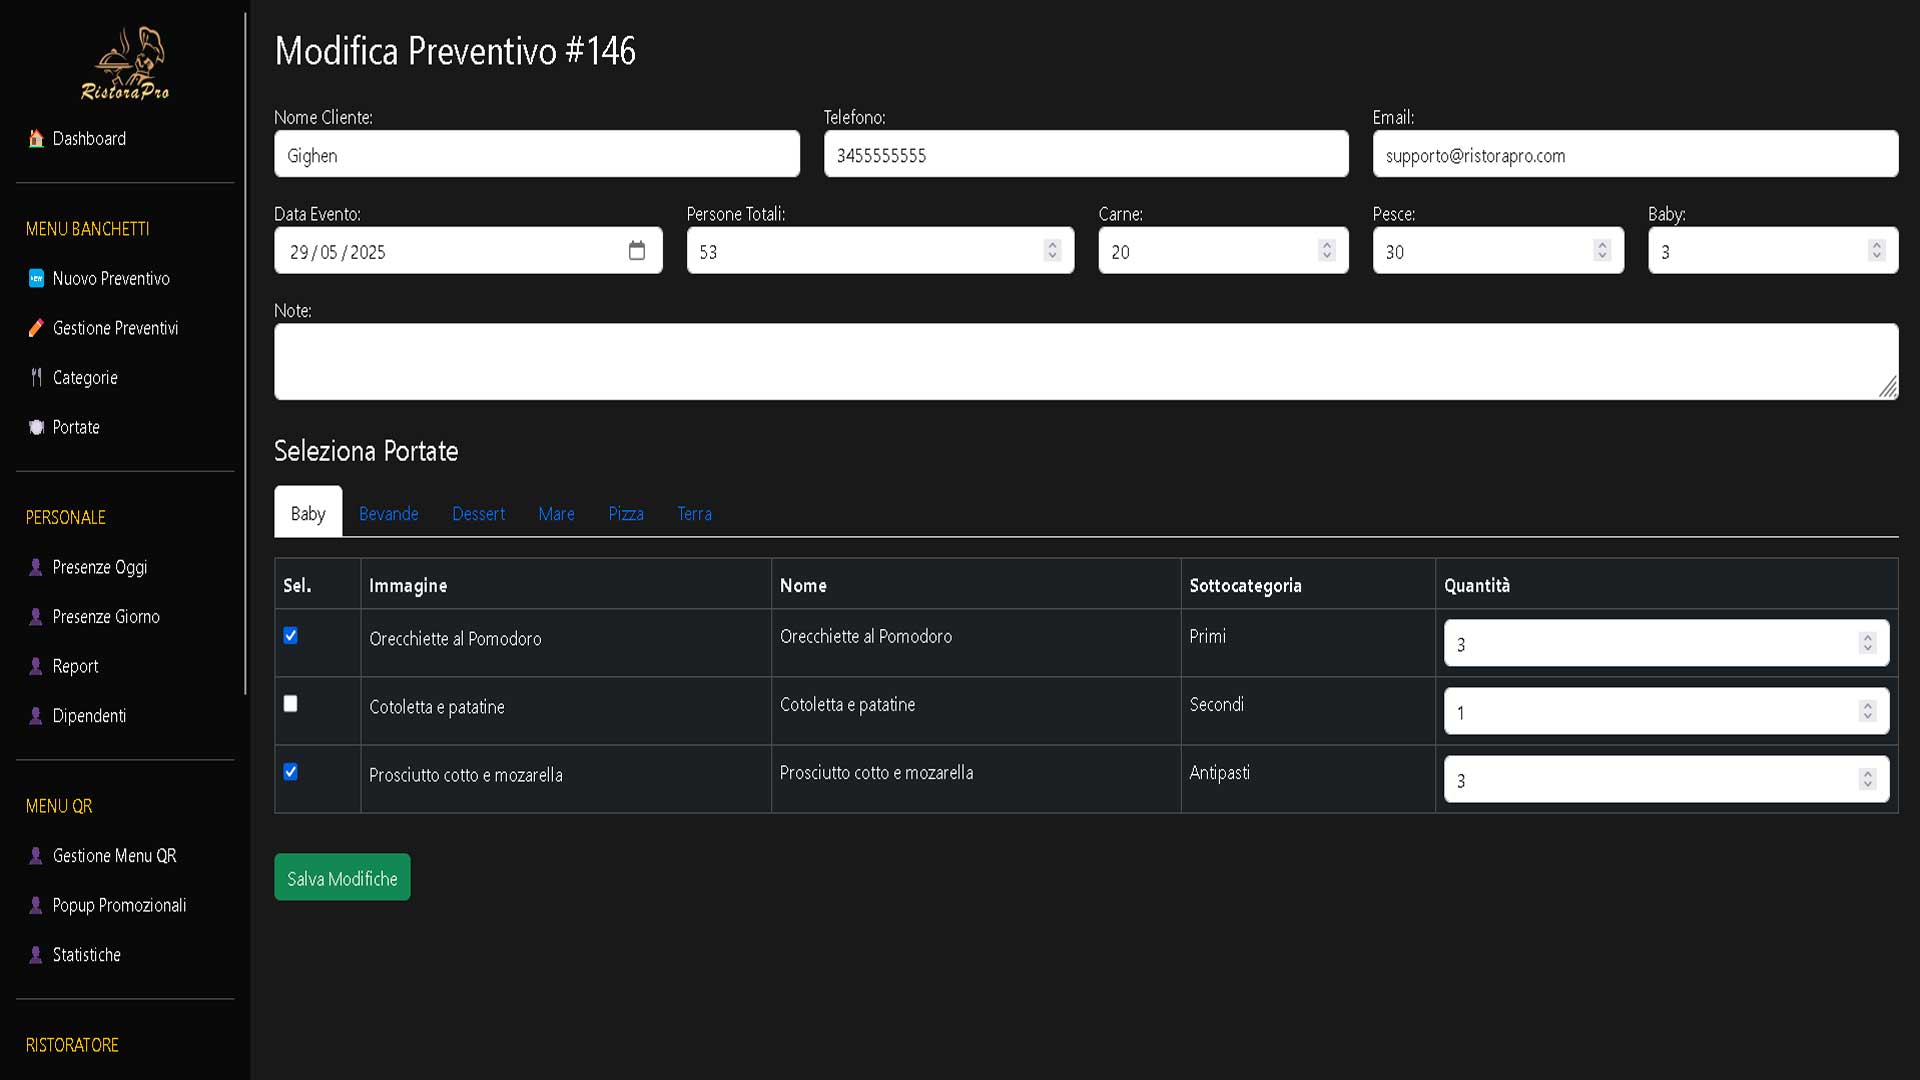Click the Popup Promozionali person icon

tap(36, 905)
